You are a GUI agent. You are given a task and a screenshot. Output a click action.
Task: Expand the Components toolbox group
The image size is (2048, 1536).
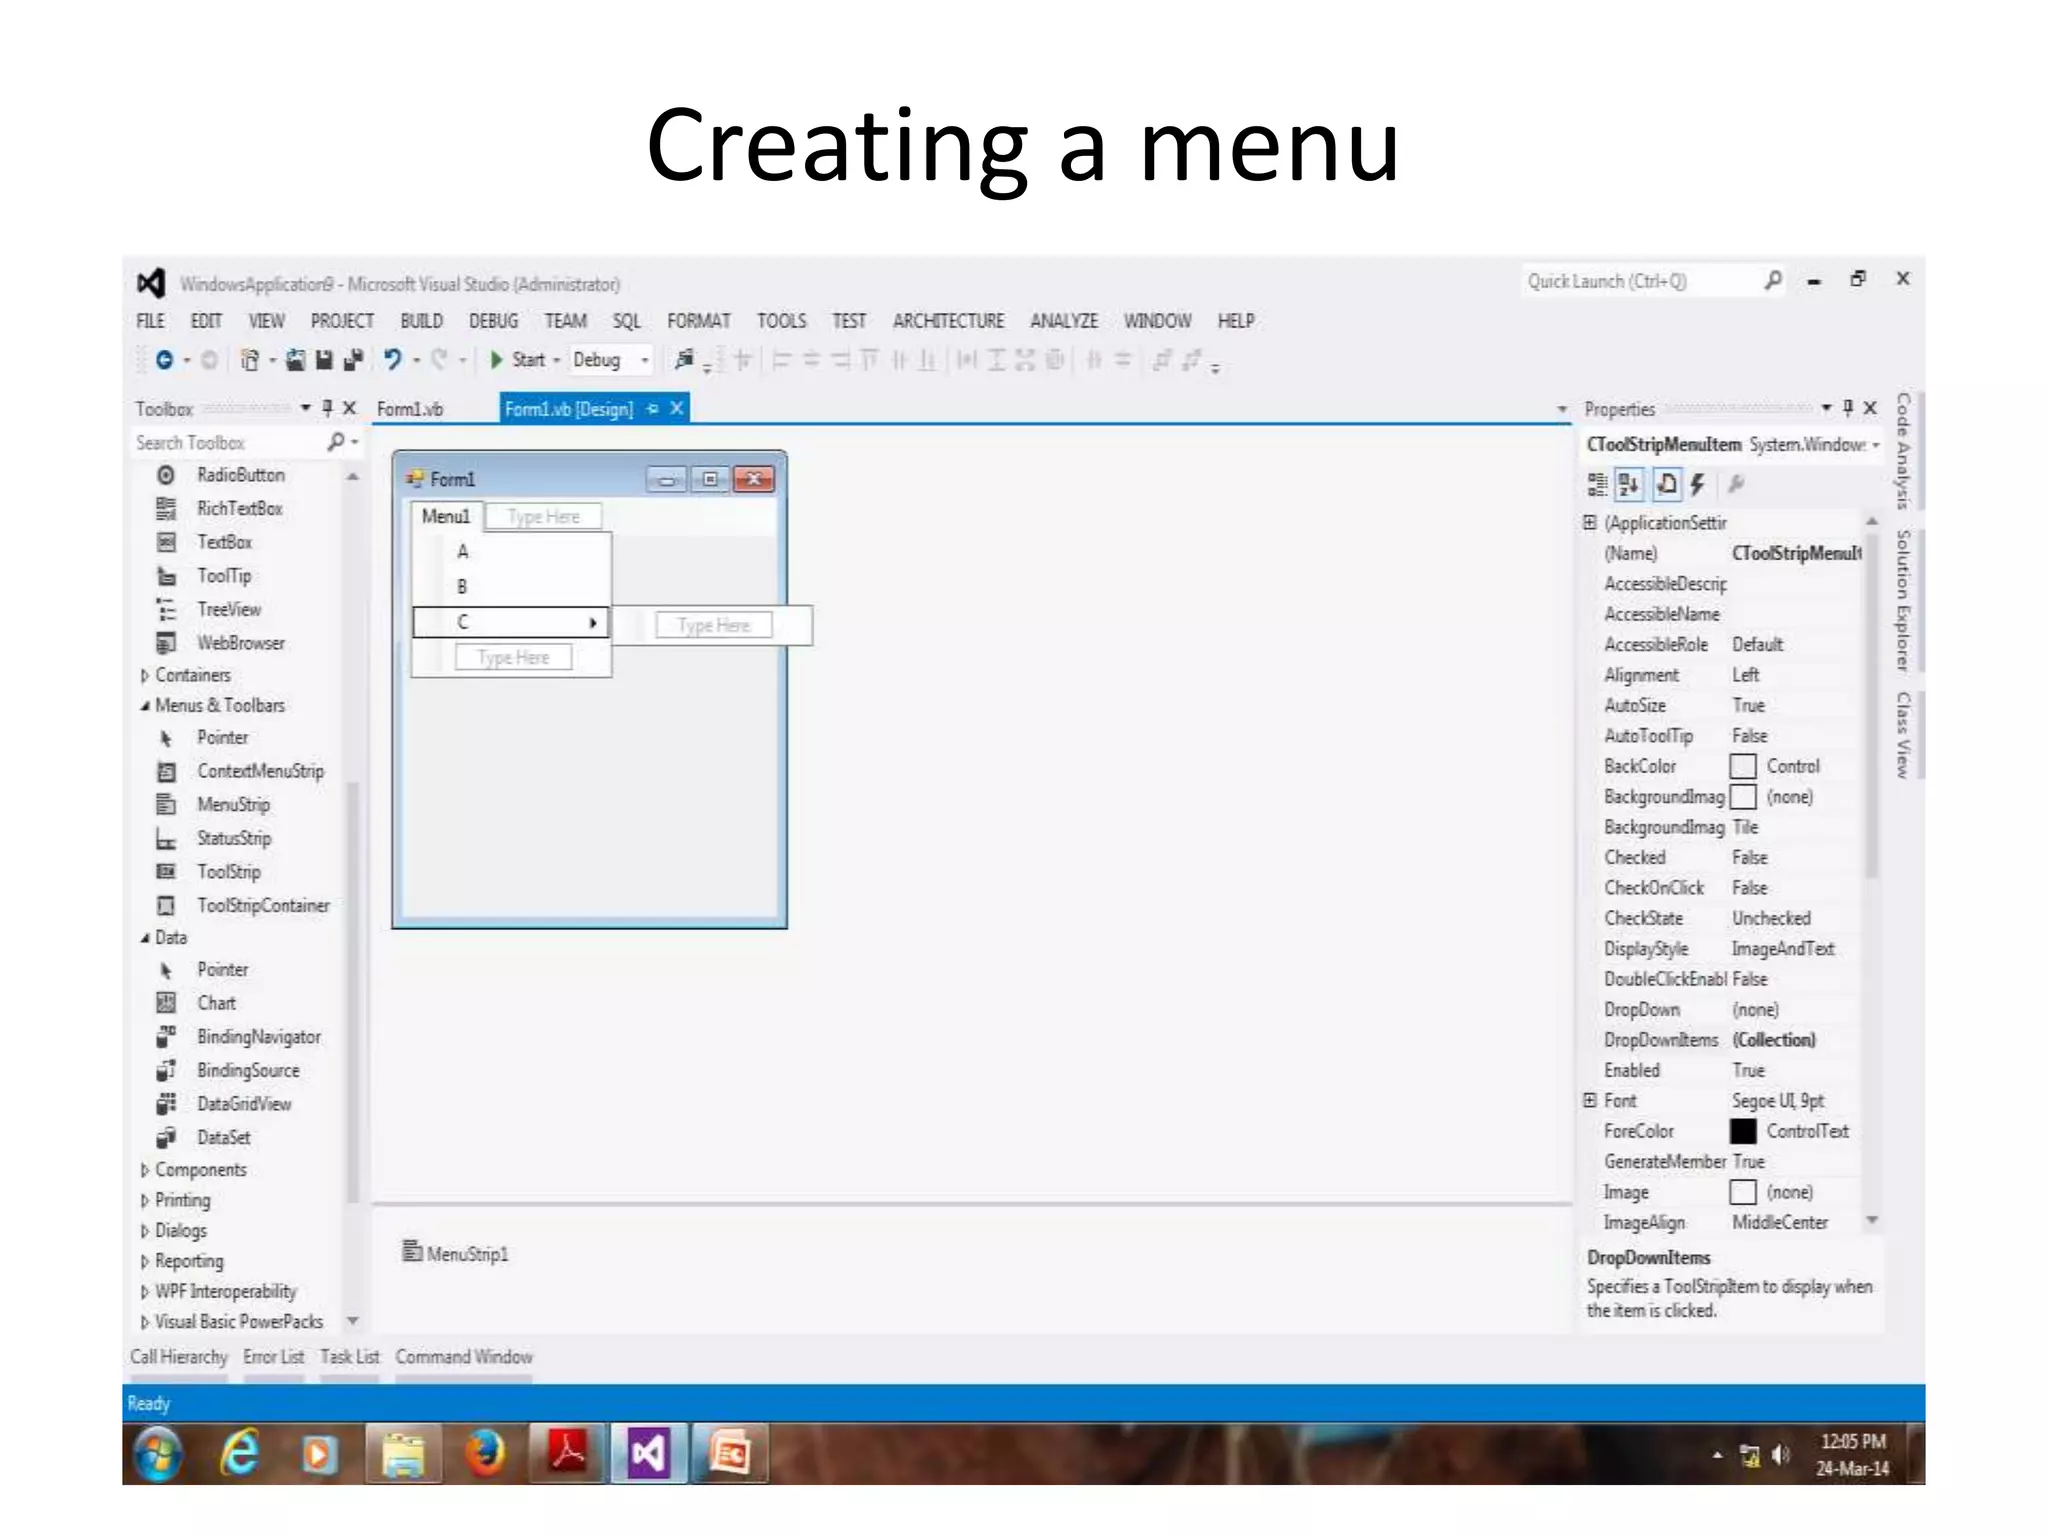(x=144, y=1170)
